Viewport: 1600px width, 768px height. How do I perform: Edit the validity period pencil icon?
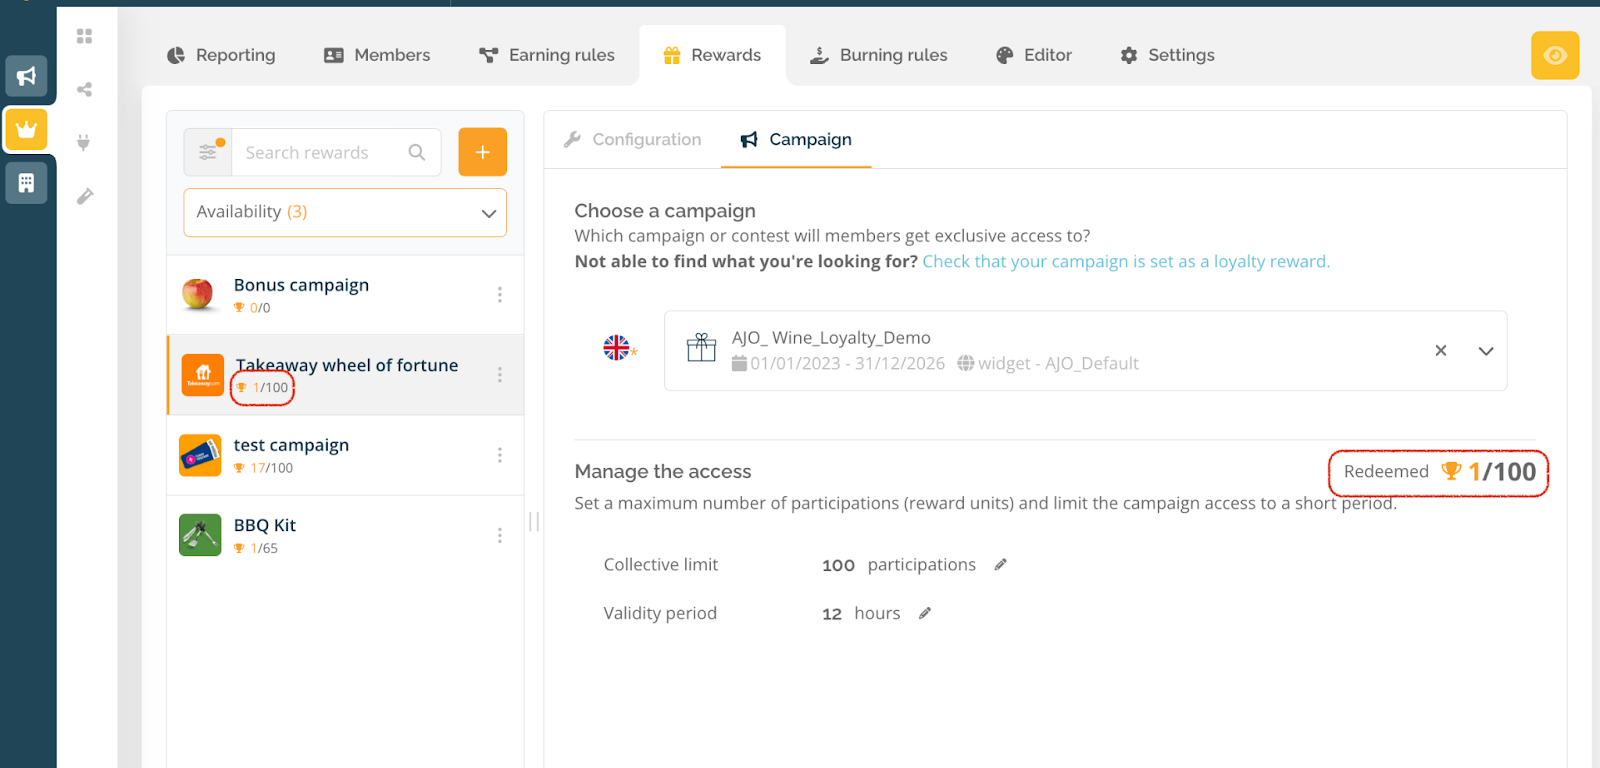coord(925,614)
